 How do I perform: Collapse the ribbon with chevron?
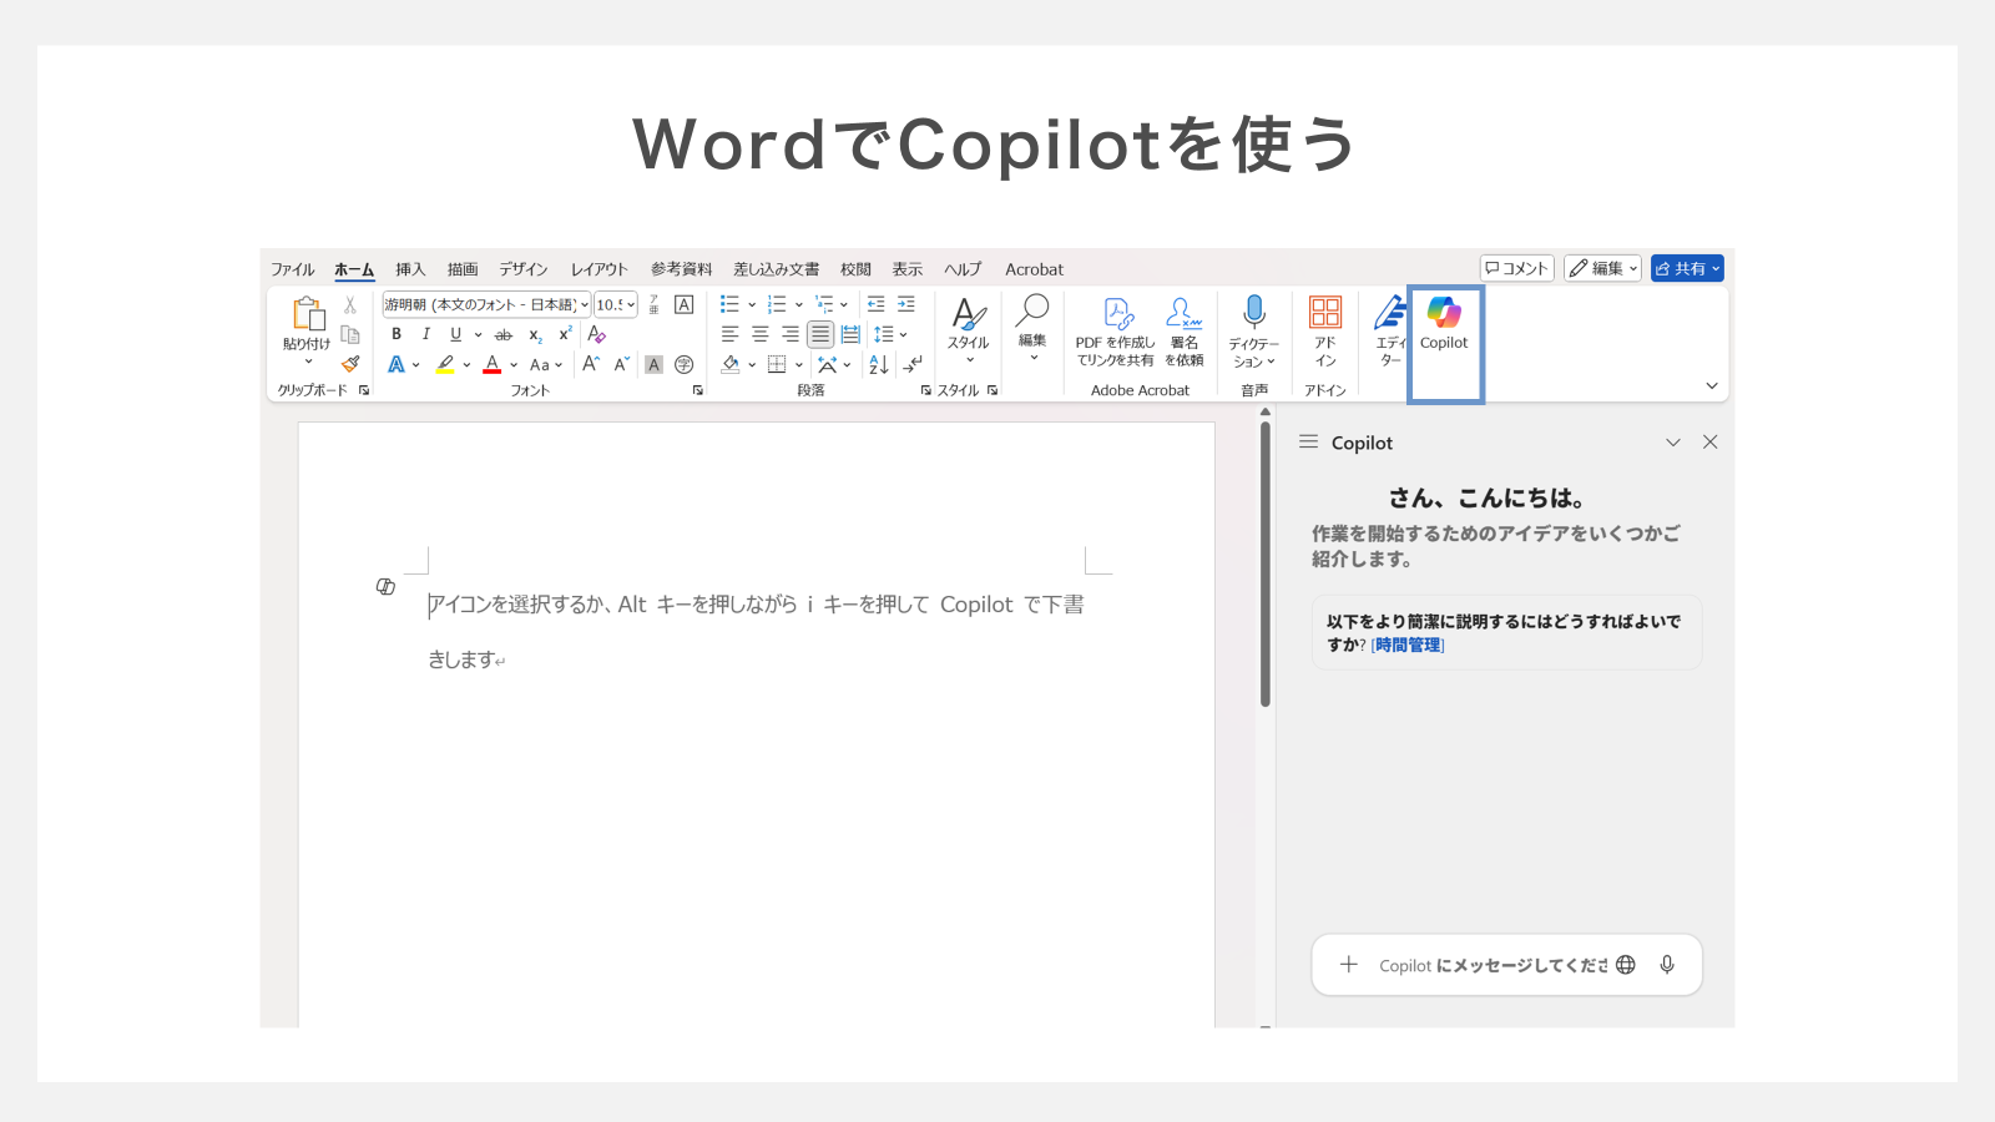point(1712,386)
